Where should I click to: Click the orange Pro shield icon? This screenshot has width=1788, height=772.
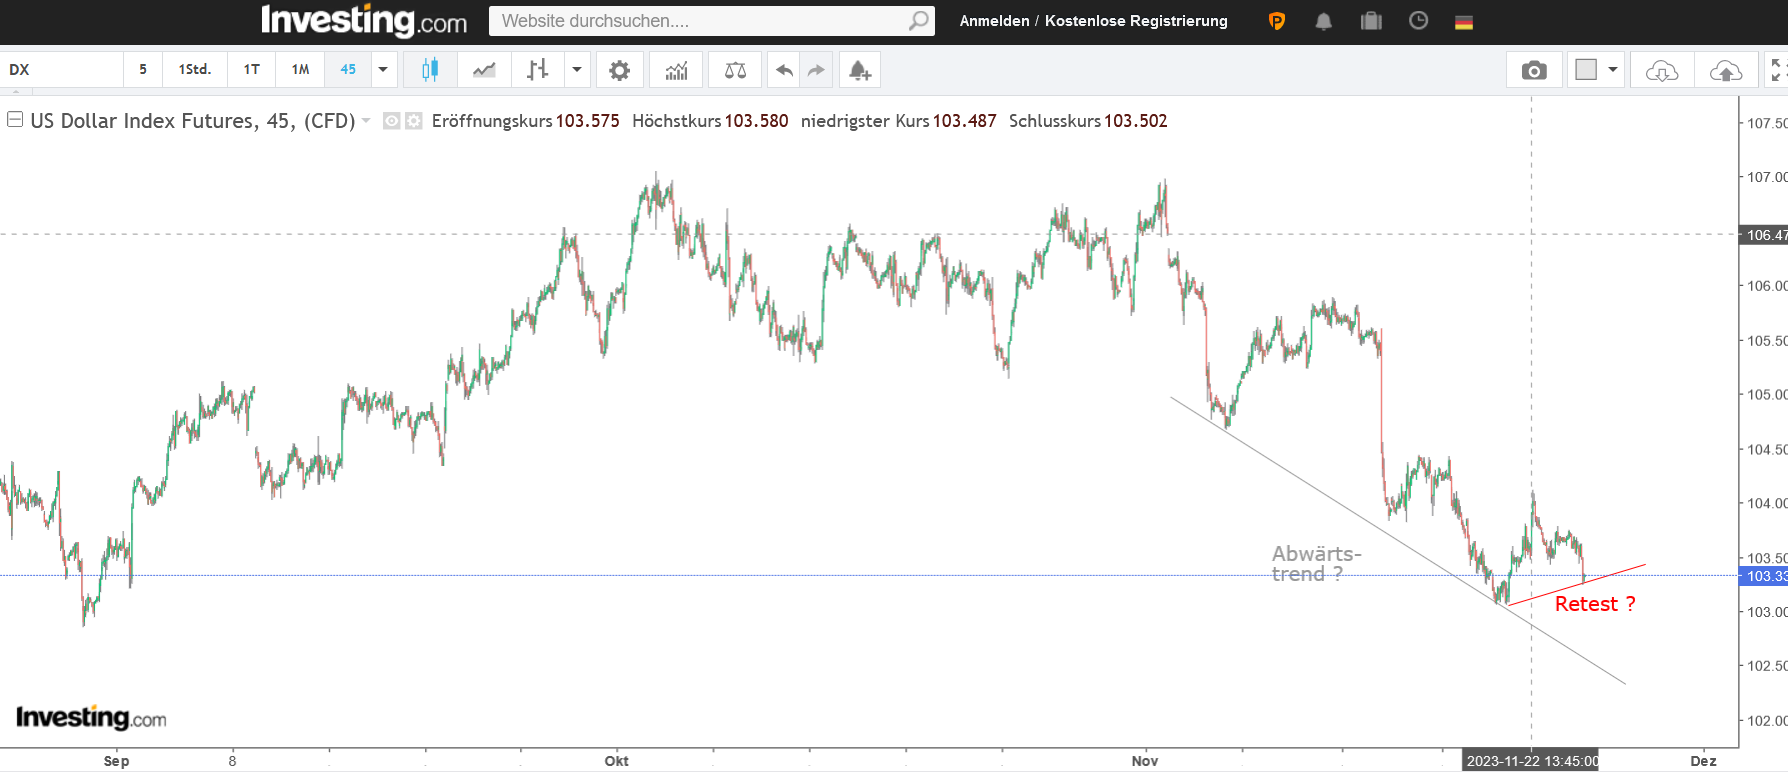(1276, 21)
